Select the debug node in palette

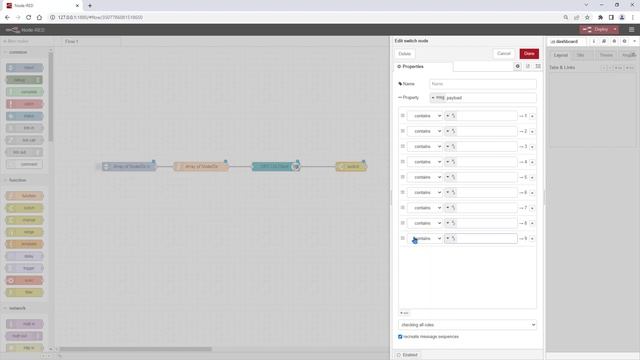click(24, 80)
